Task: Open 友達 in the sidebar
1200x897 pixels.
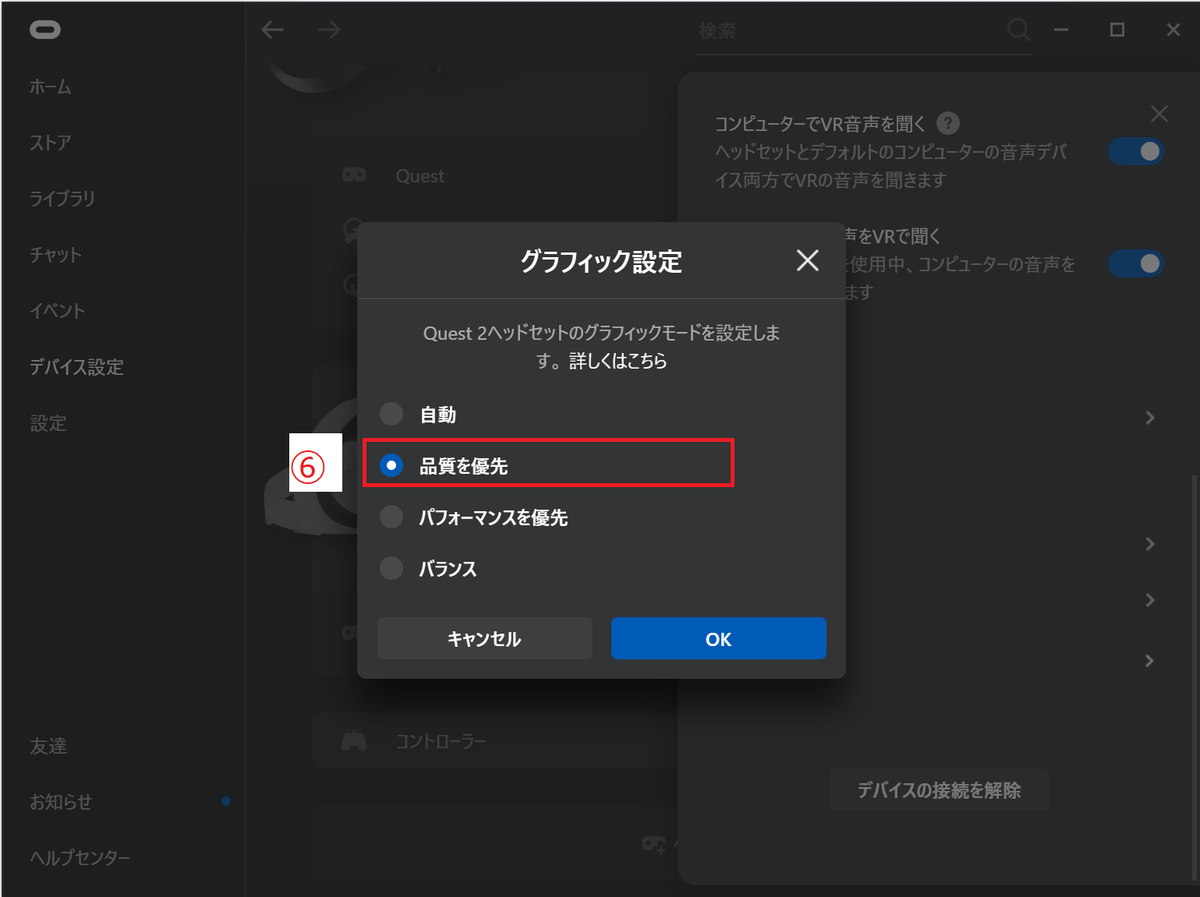Action: [x=48, y=746]
